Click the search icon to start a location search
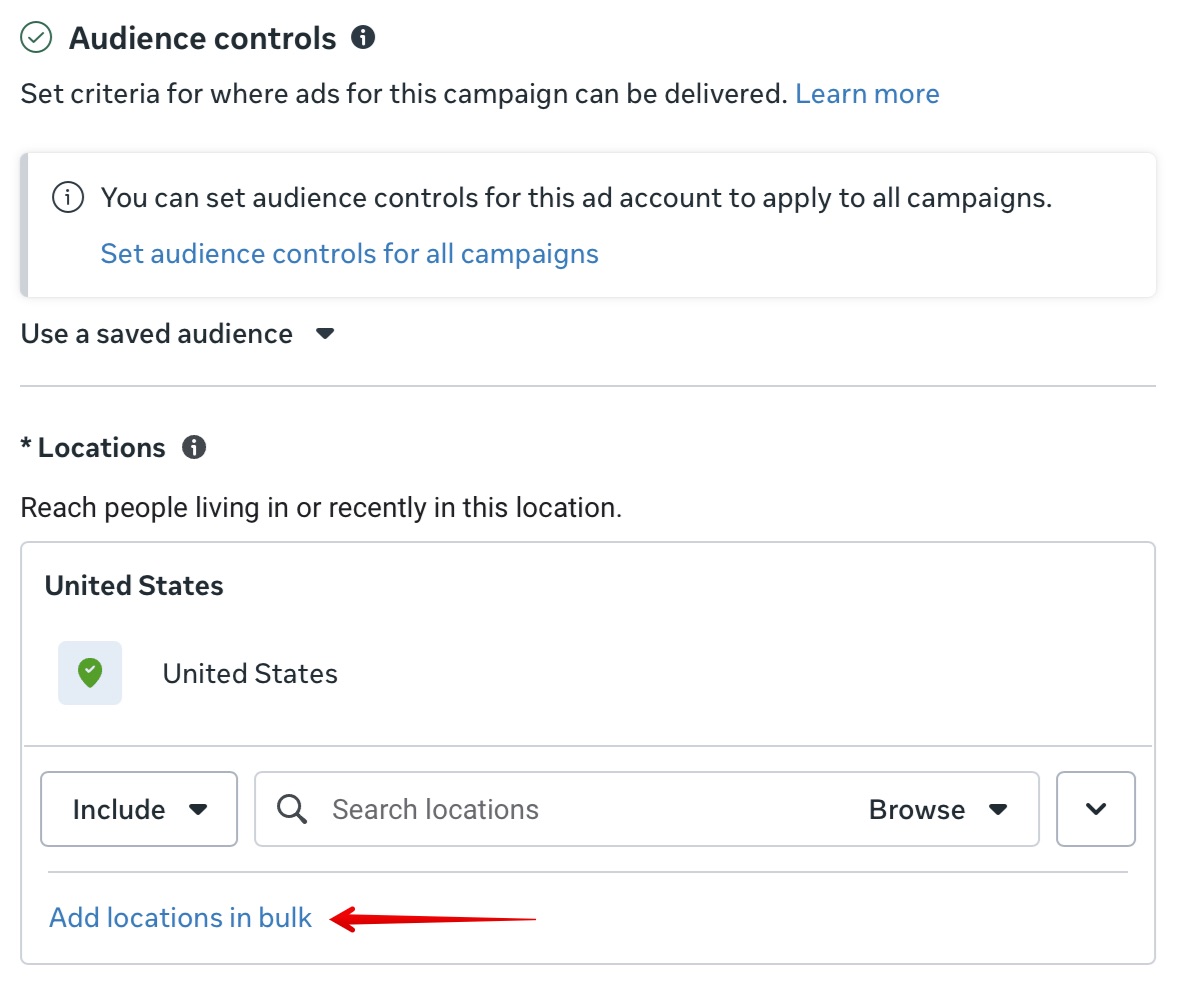Viewport: 1177px width, 990px height. point(291,809)
